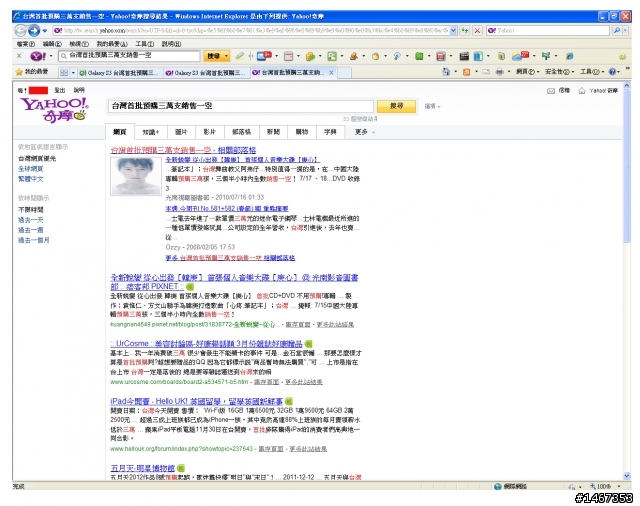Switch to the 圖片 images search tab
The height and width of the screenshot is (506, 640).
coord(181,132)
